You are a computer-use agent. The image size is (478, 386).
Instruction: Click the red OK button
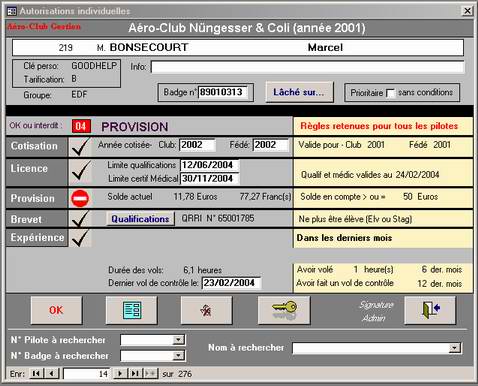(56, 310)
